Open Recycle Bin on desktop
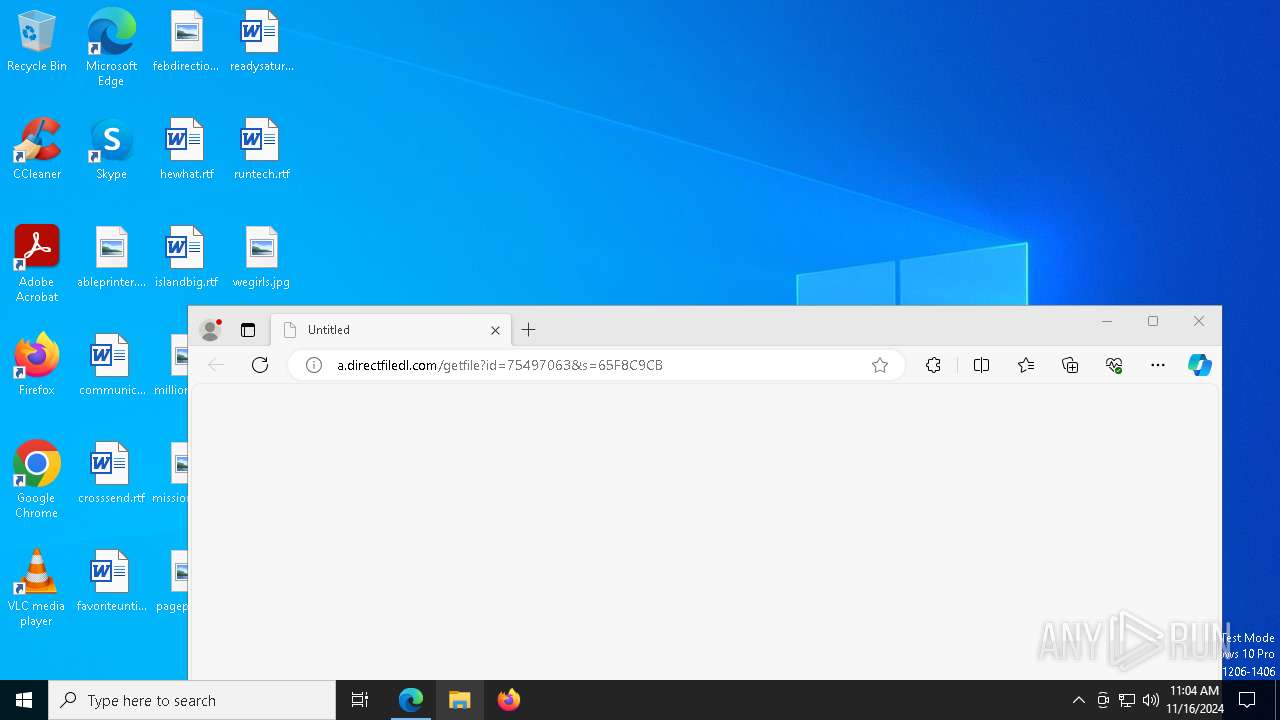 (37, 42)
